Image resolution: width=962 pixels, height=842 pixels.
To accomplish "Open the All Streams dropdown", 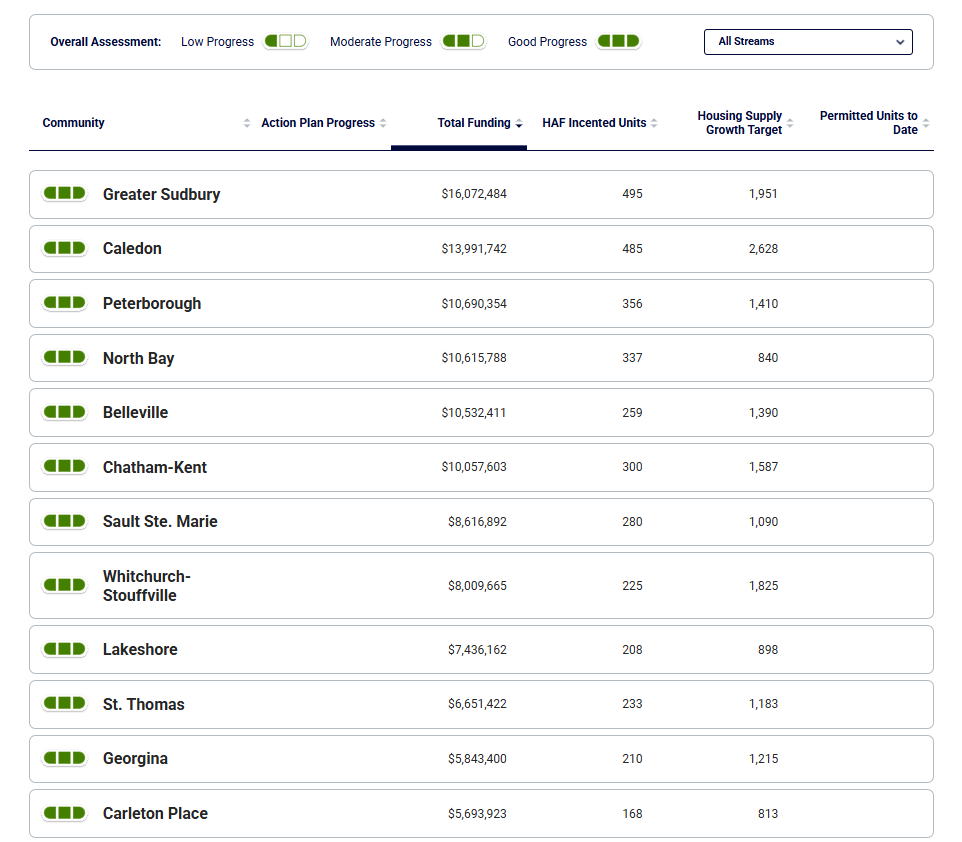I will click(x=808, y=42).
